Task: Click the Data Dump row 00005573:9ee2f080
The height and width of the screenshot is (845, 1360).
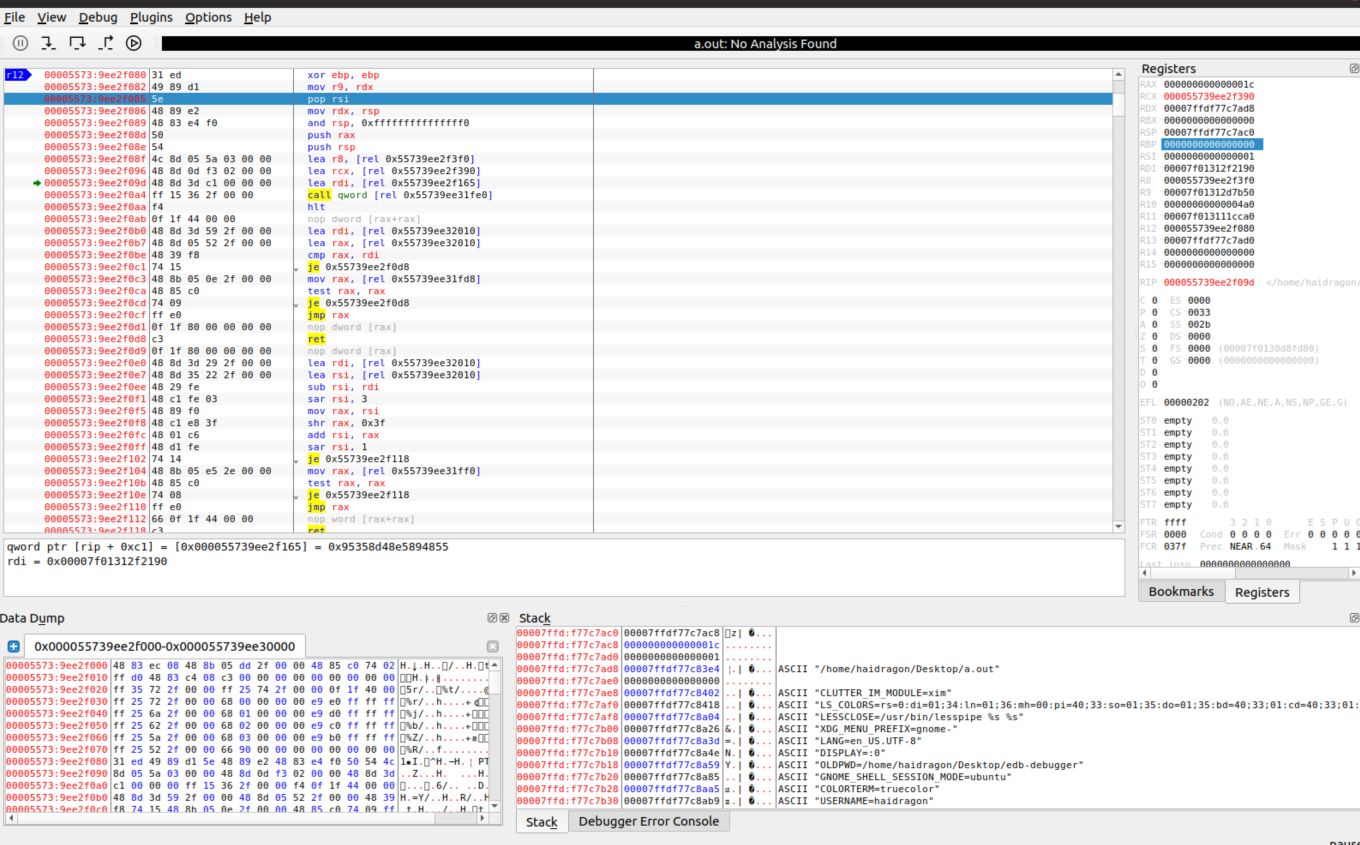Action: pyautogui.click(x=246, y=761)
